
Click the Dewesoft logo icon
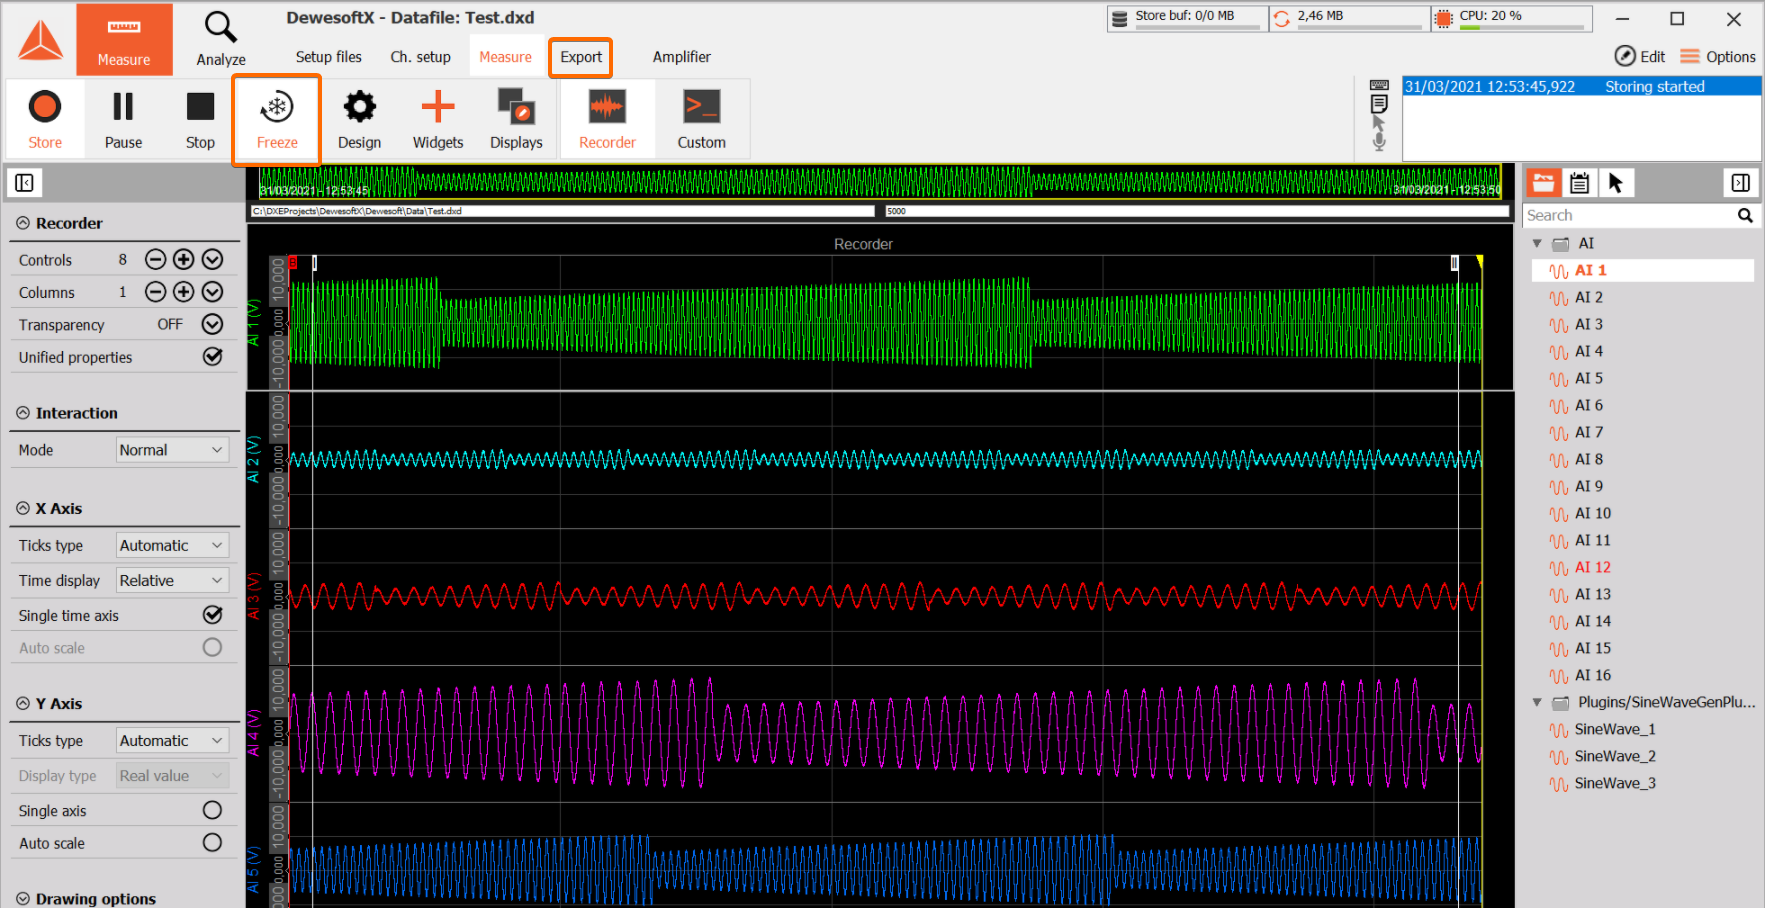pyautogui.click(x=41, y=40)
